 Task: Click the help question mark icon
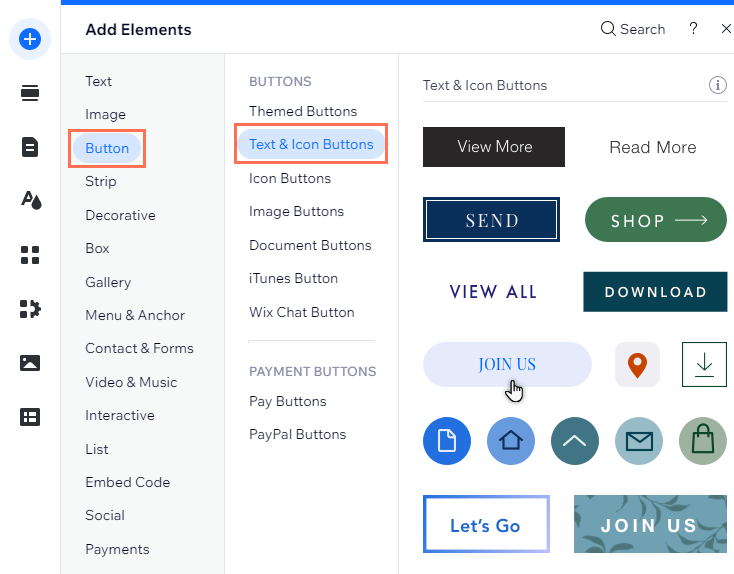(x=693, y=29)
